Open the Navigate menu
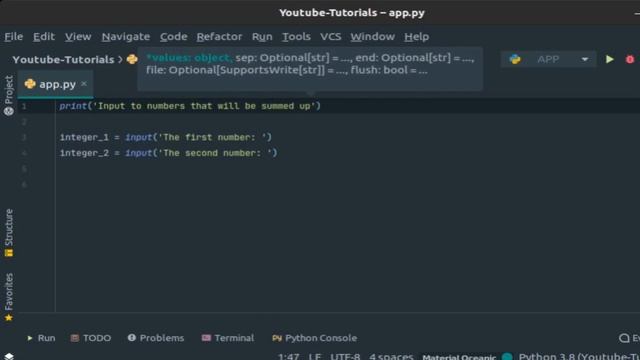640x360 pixels. coord(126,37)
